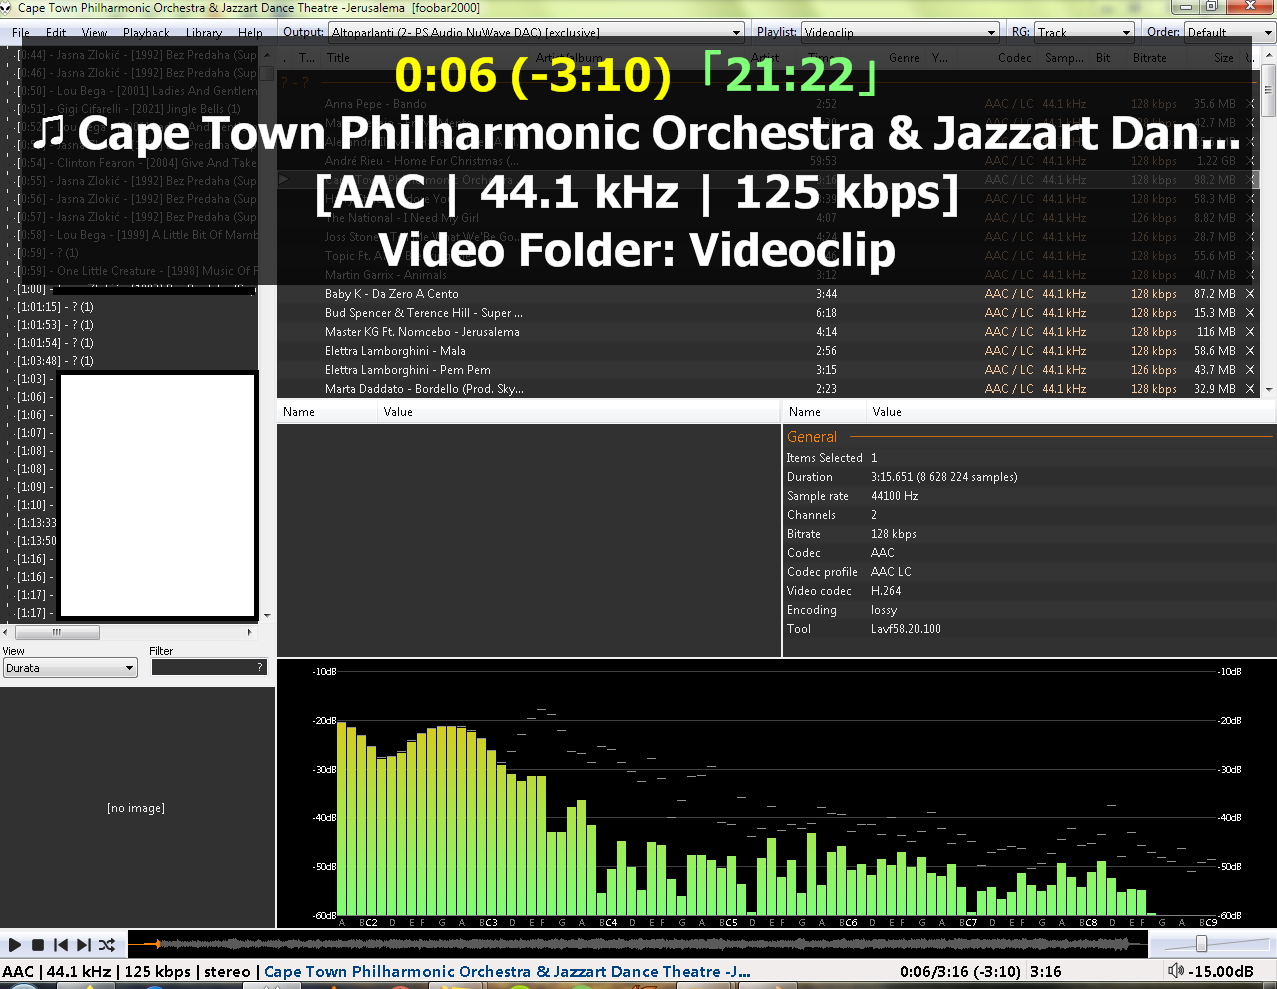The height and width of the screenshot is (989, 1277).
Task: Click the left arrow of the tree horizontal scrollbar
Action: [6, 632]
